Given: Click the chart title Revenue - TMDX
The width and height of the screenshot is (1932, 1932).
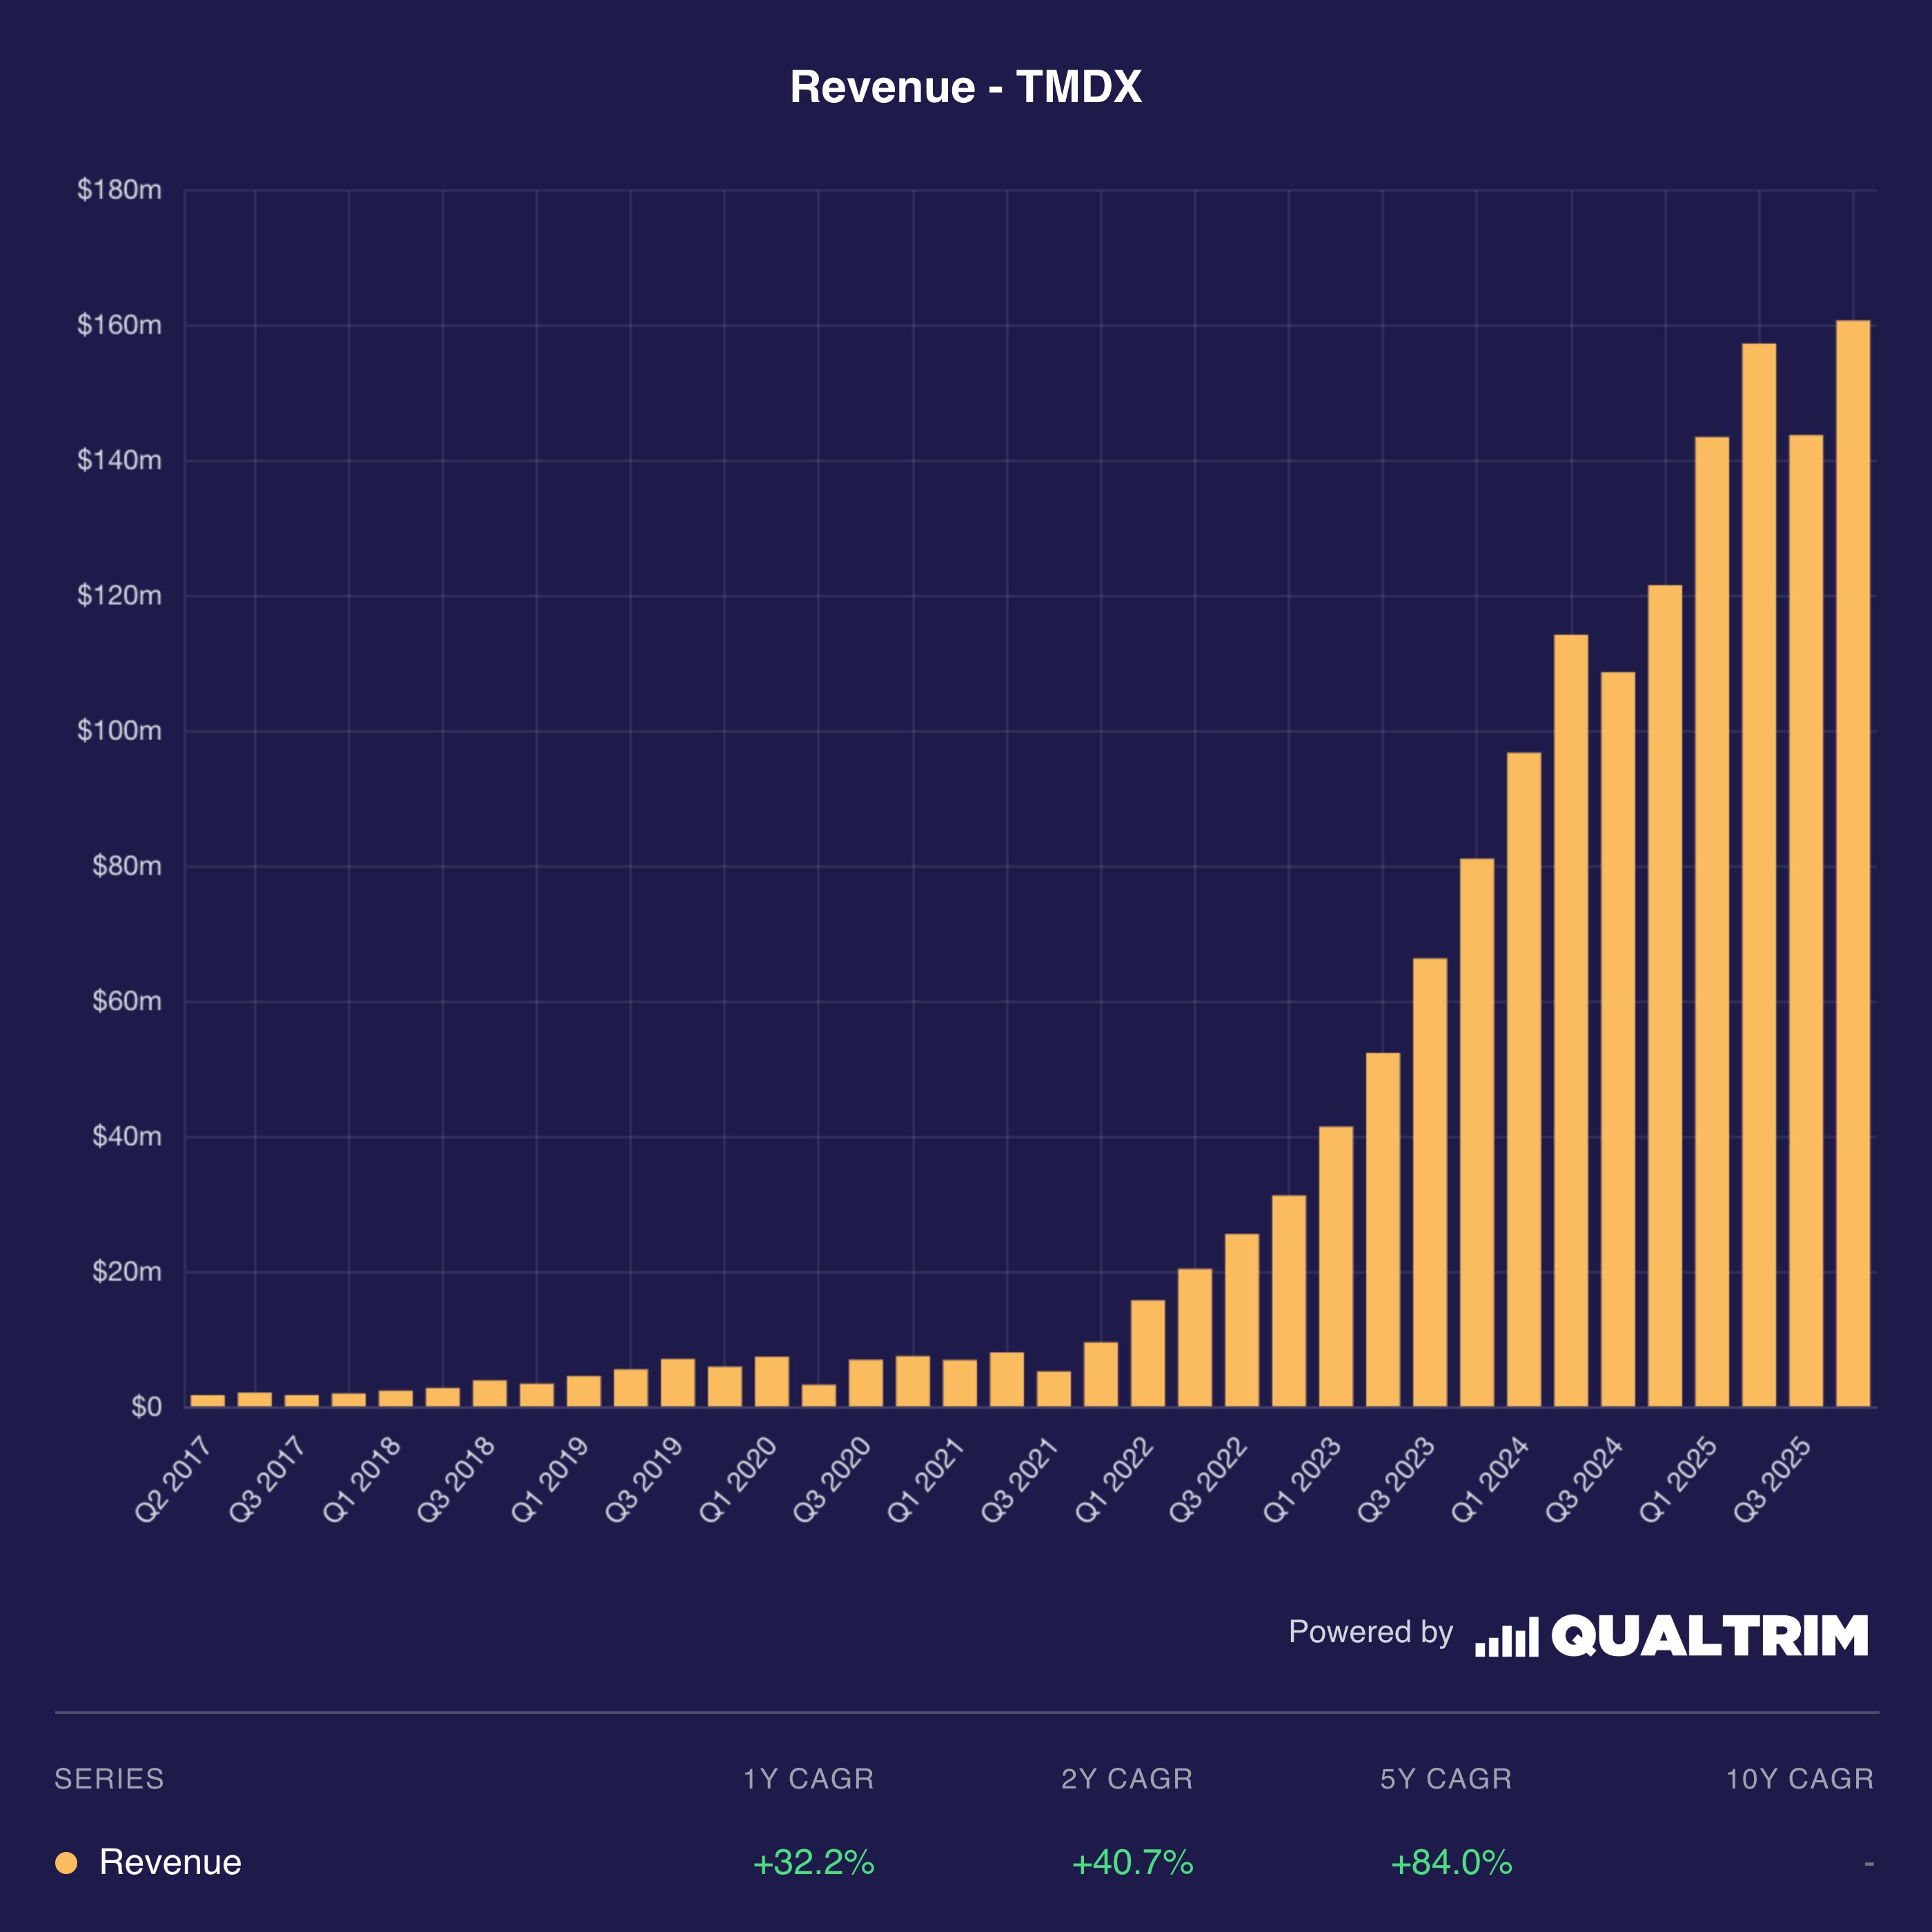Looking at the screenshot, I should (x=965, y=87).
